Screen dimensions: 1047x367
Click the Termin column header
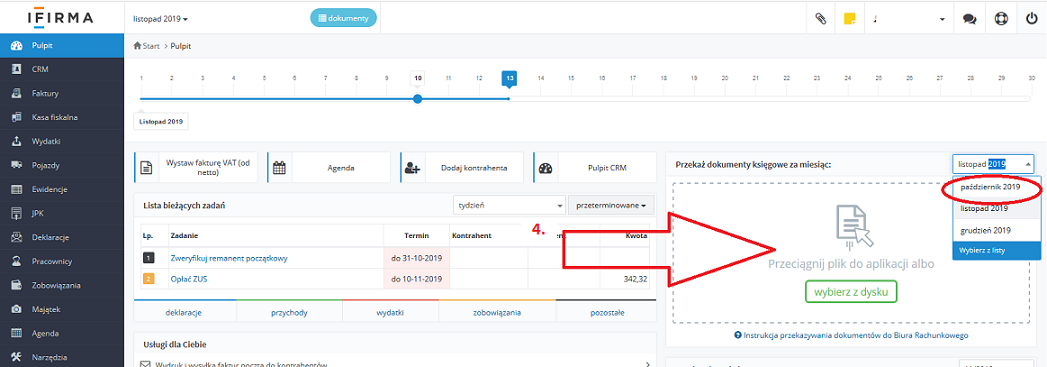pos(417,236)
